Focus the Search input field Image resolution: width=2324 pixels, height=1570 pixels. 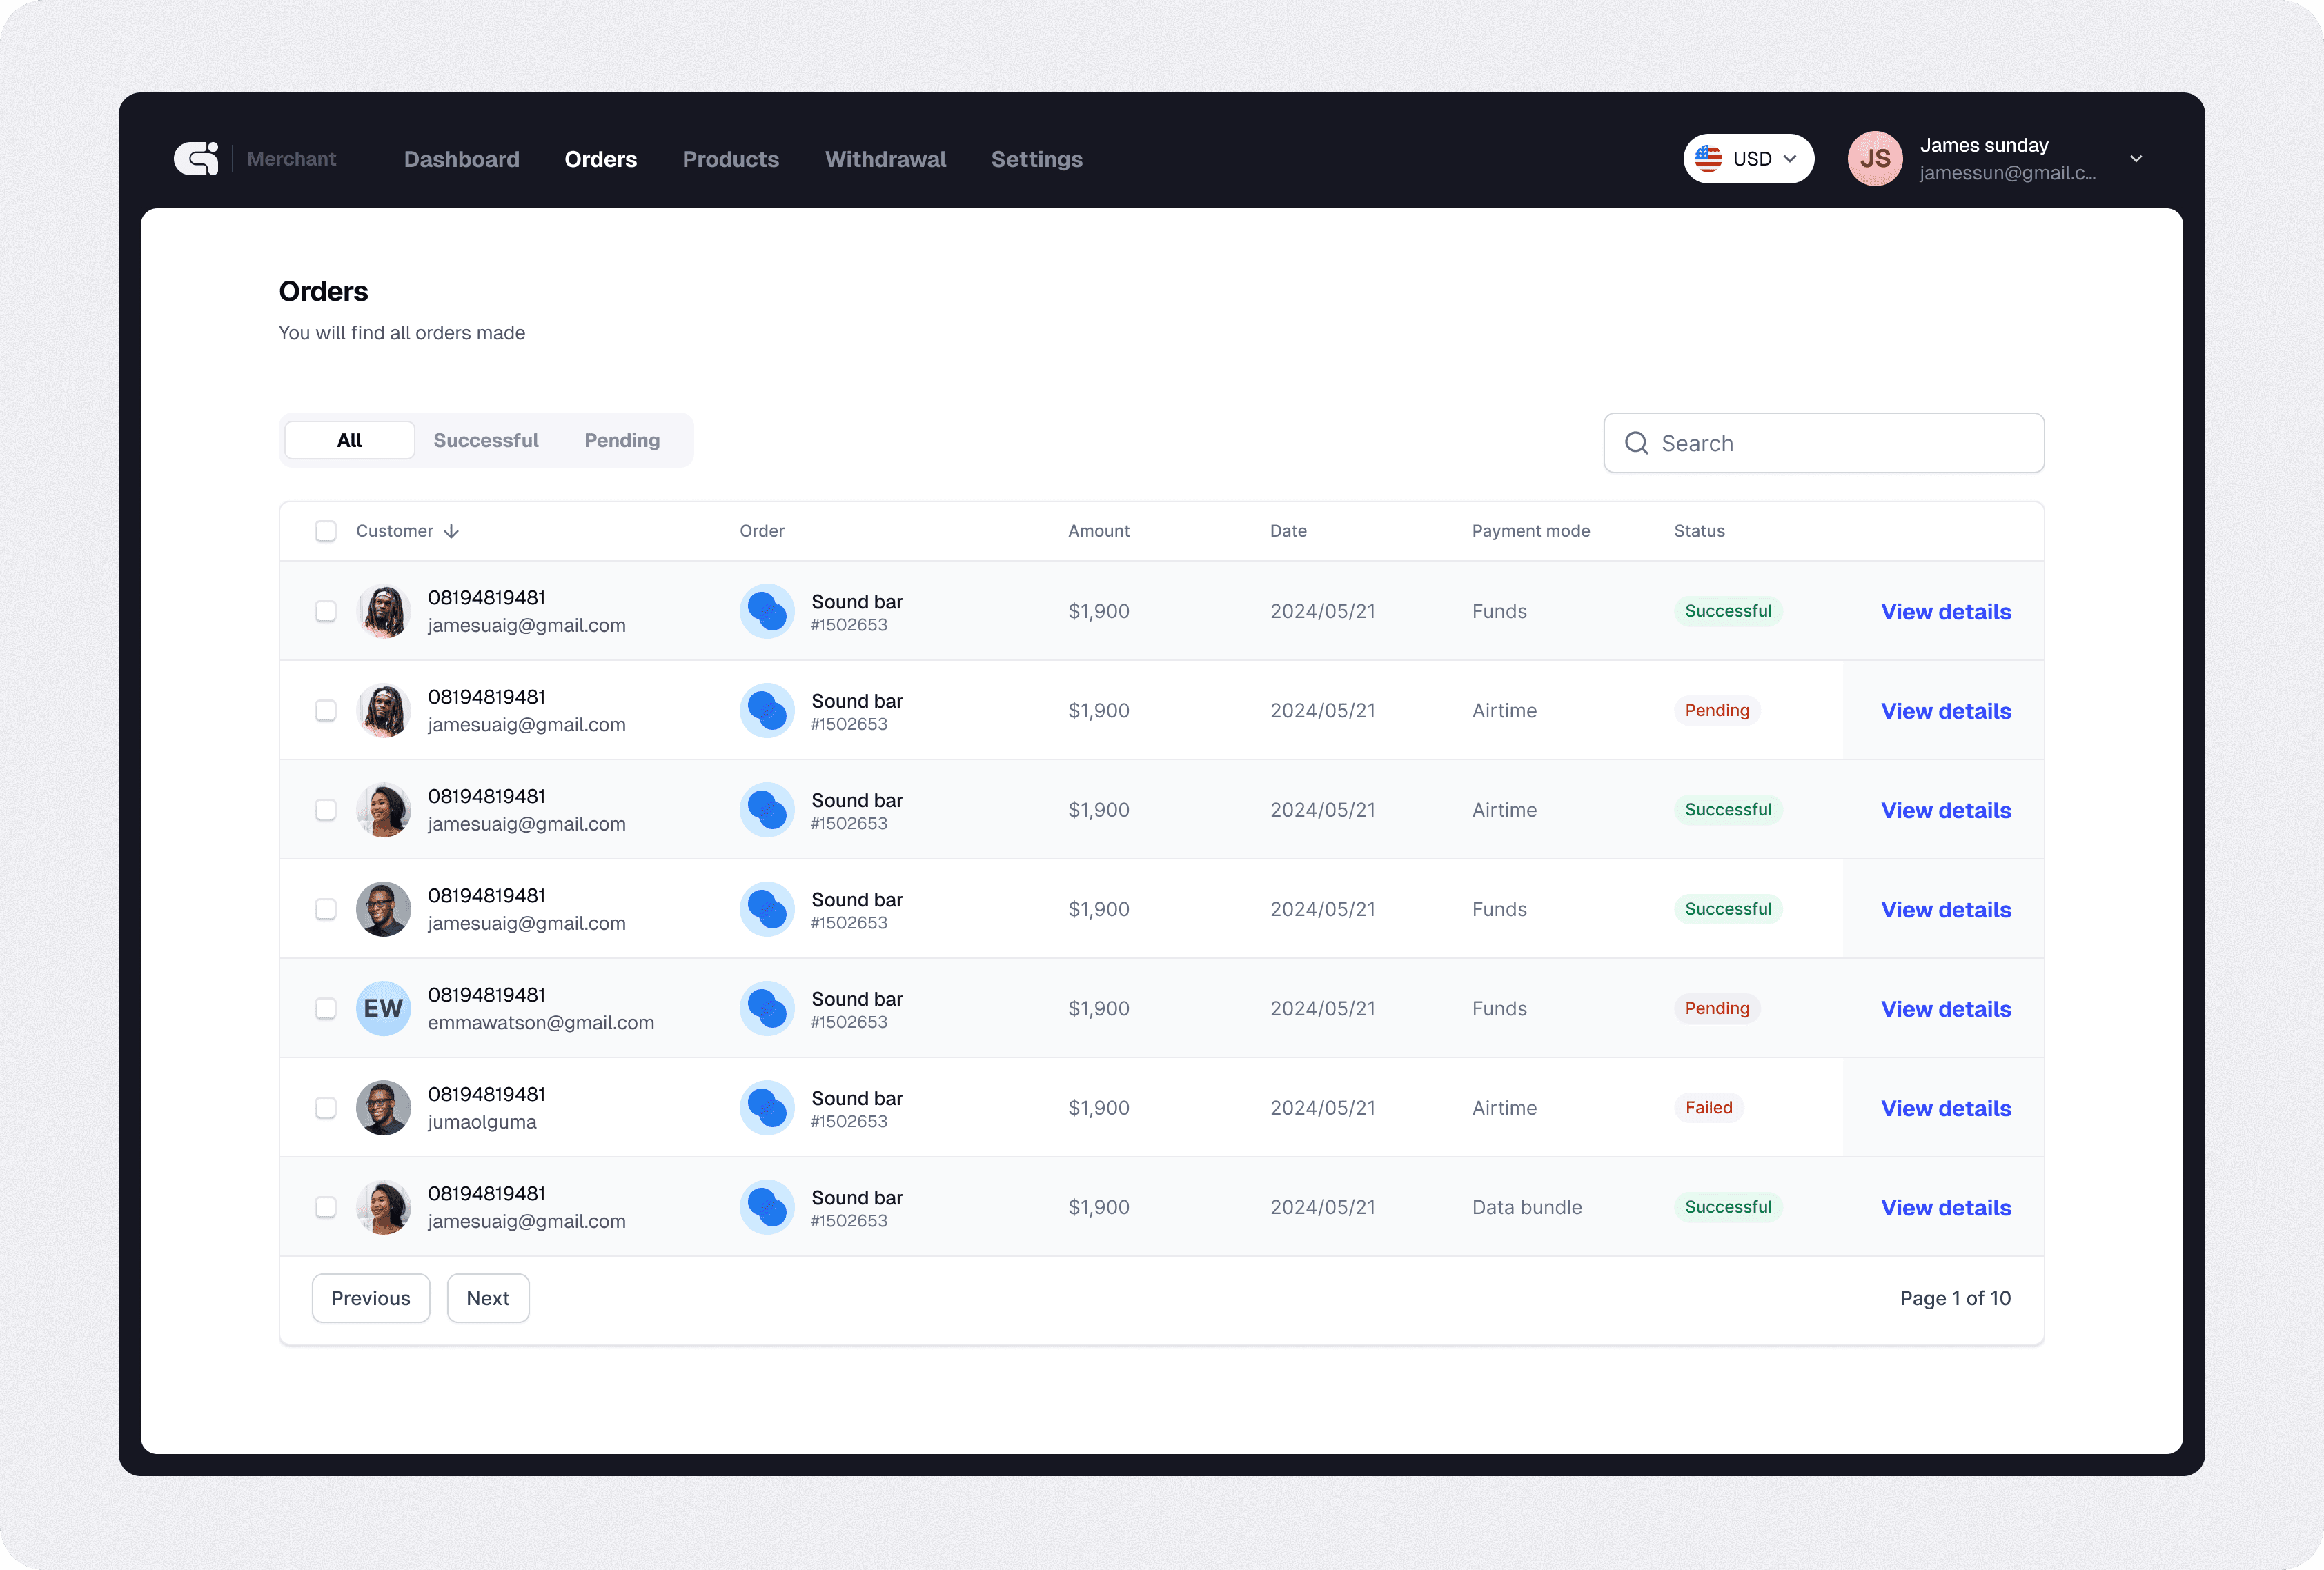click(x=1840, y=443)
